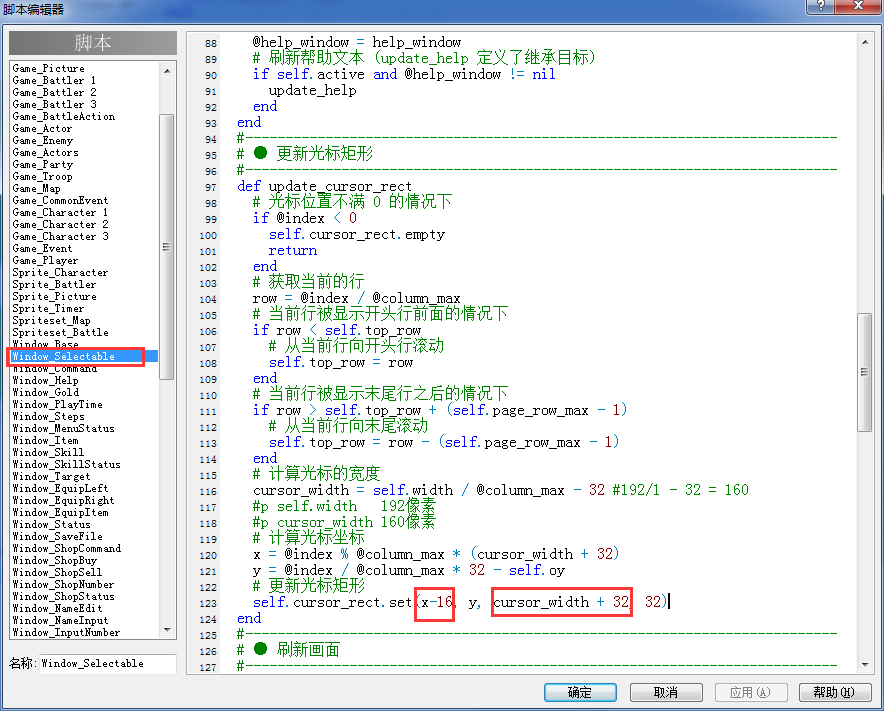This screenshot has width=884, height=711.
Task: Select Window_Target script
Action: pos(51,476)
